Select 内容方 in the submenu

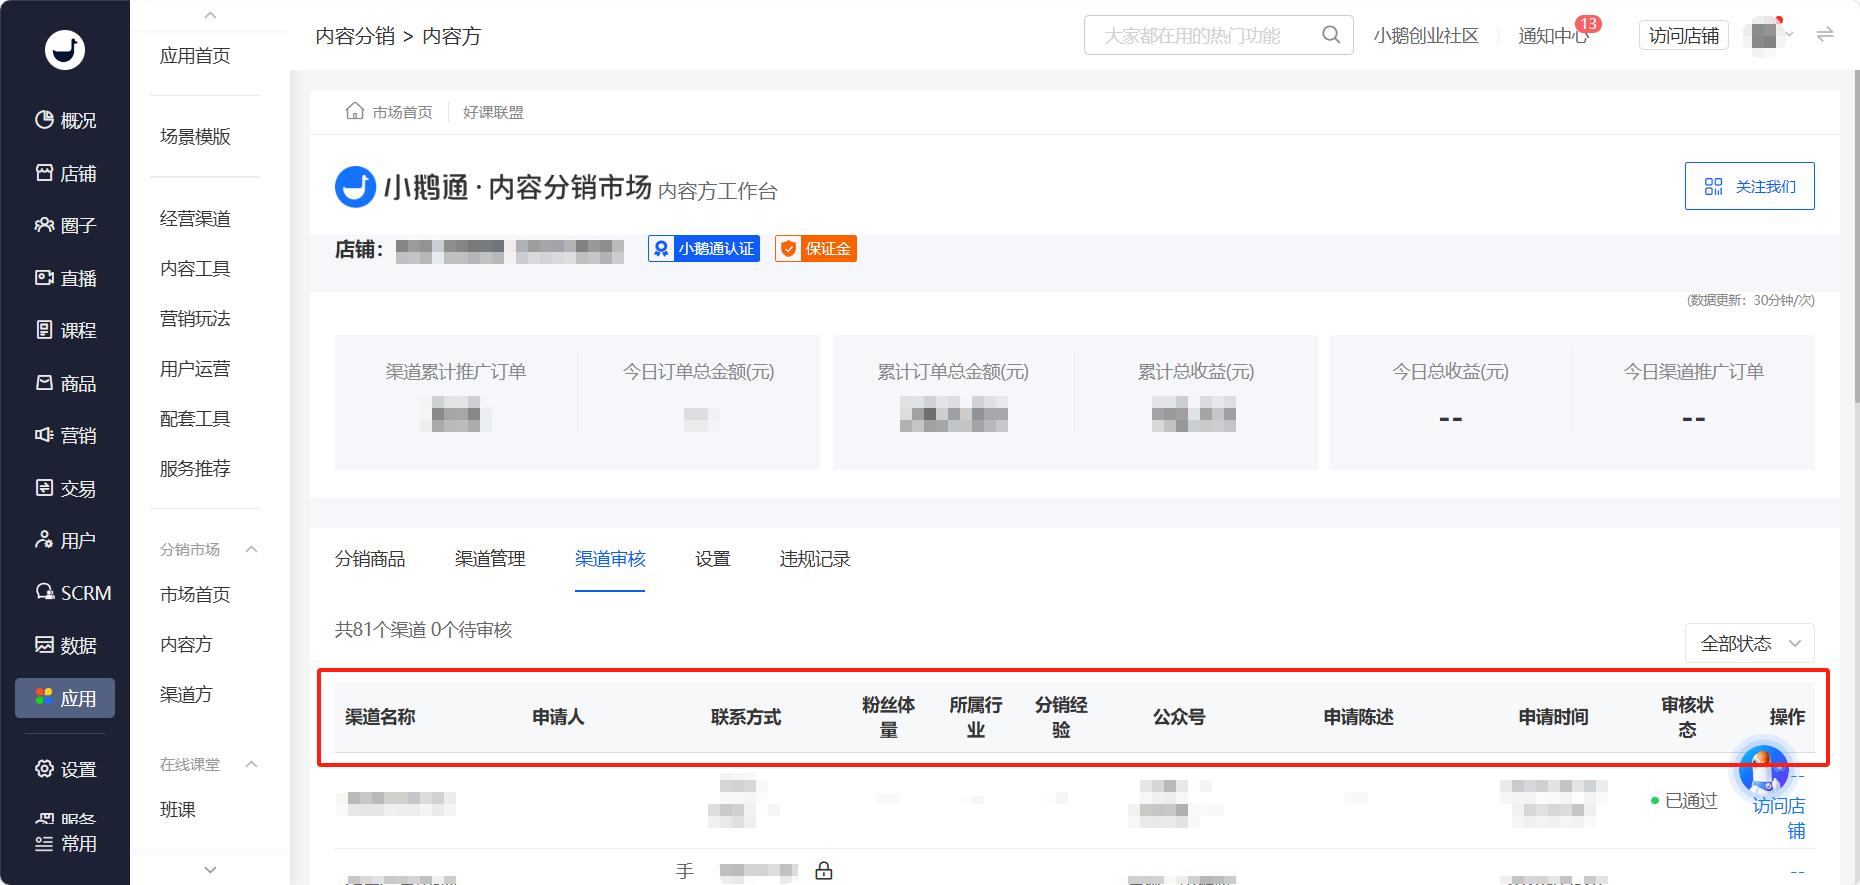click(187, 645)
